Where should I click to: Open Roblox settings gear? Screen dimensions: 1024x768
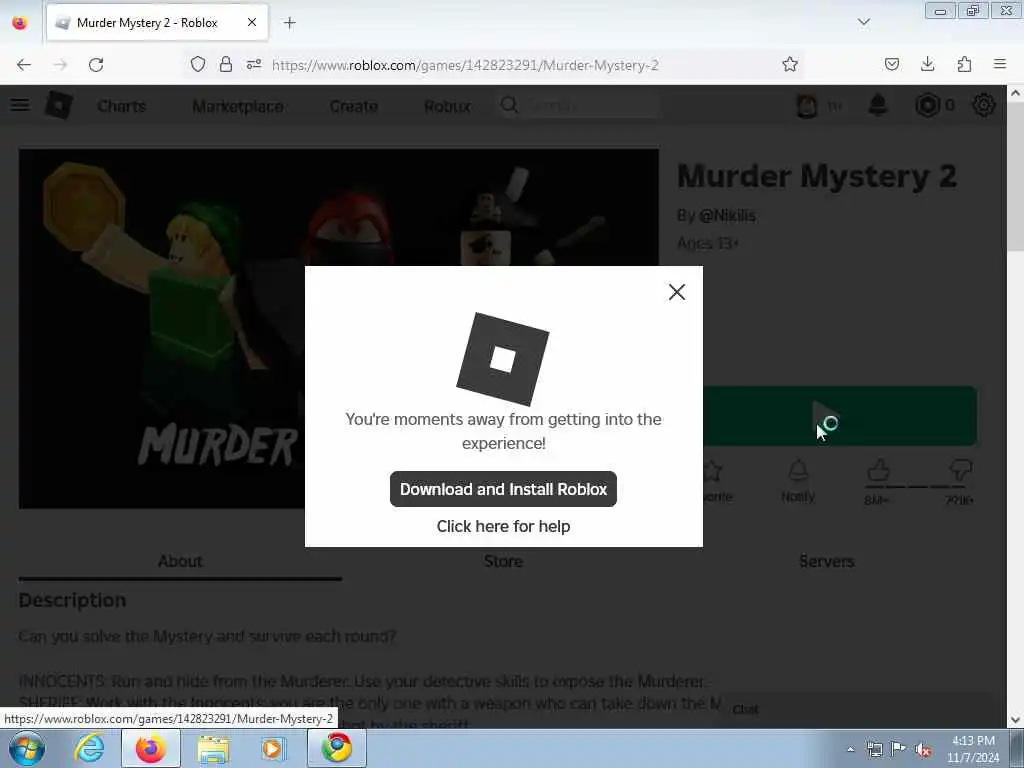click(984, 105)
